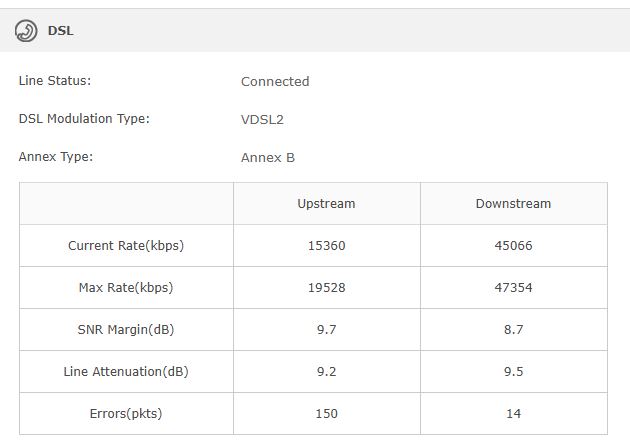Select the VDSL2 modulation type value
The width and height of the screenshot is (630, 444).
tap(262, 120)
